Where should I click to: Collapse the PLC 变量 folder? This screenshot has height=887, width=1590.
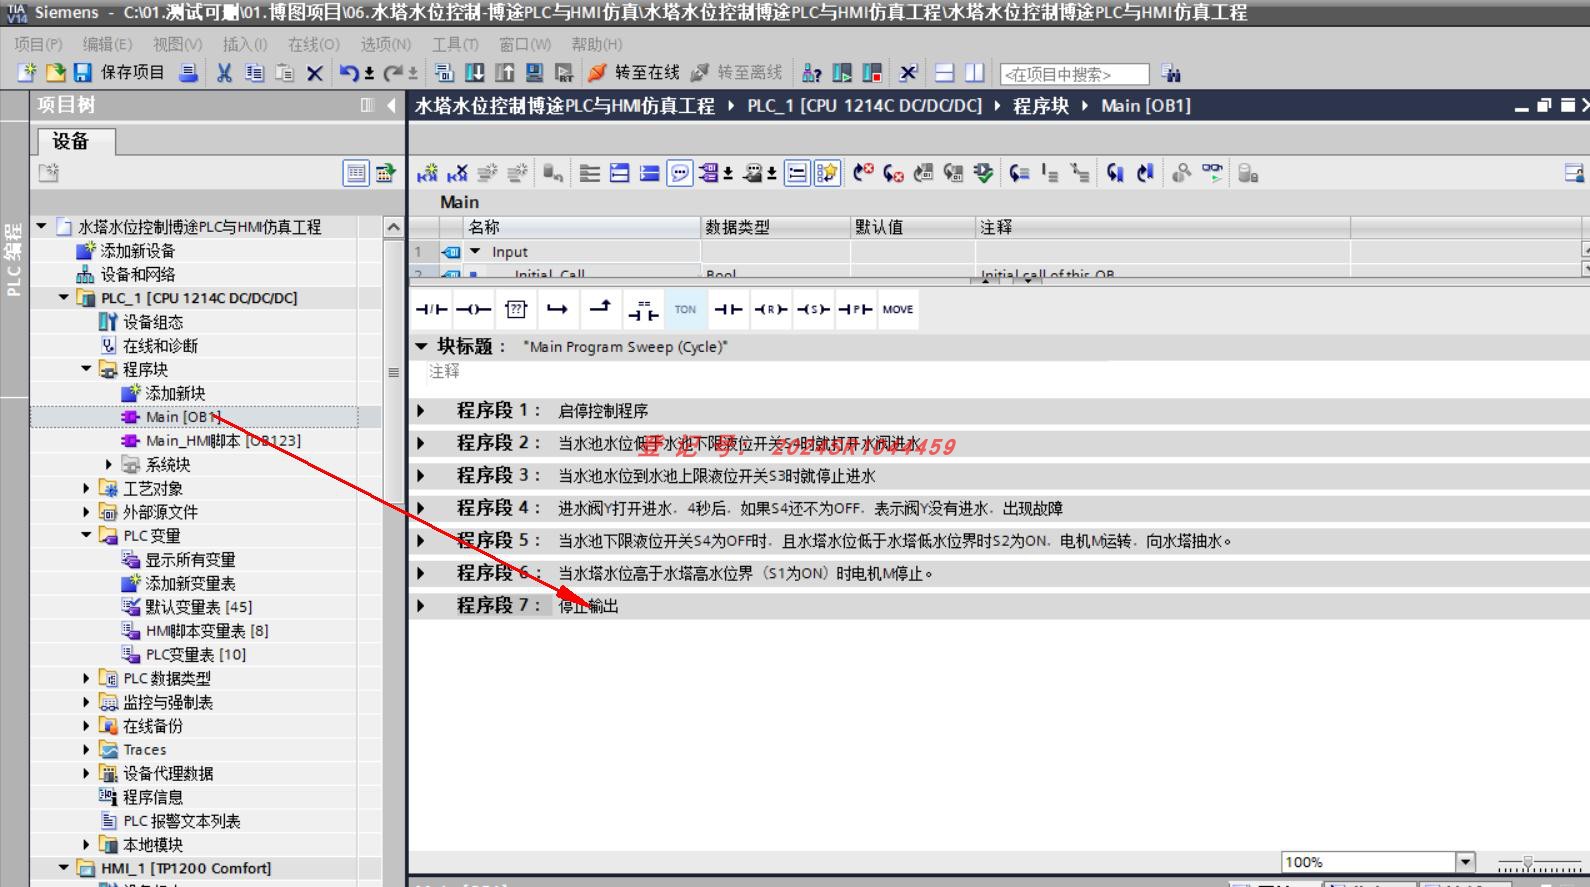click(86, 535)
